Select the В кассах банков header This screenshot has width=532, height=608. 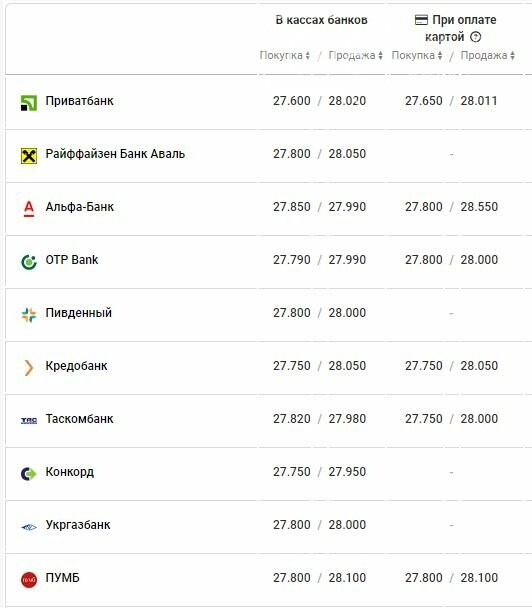click(321, 20)
